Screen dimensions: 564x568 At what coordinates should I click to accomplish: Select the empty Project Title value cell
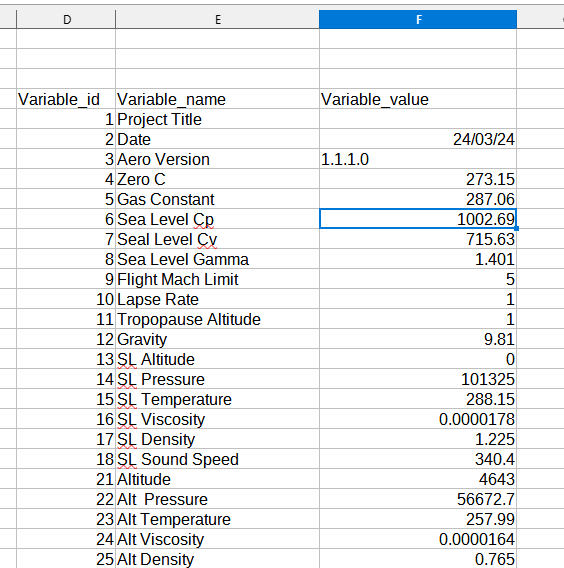[x=418, y=119]
